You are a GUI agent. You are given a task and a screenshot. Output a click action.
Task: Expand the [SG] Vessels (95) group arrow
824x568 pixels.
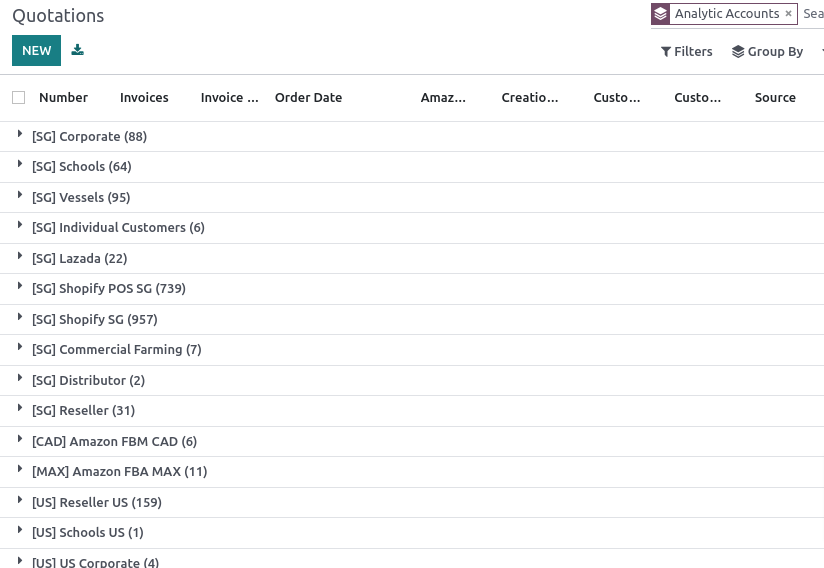coord(19,194)
